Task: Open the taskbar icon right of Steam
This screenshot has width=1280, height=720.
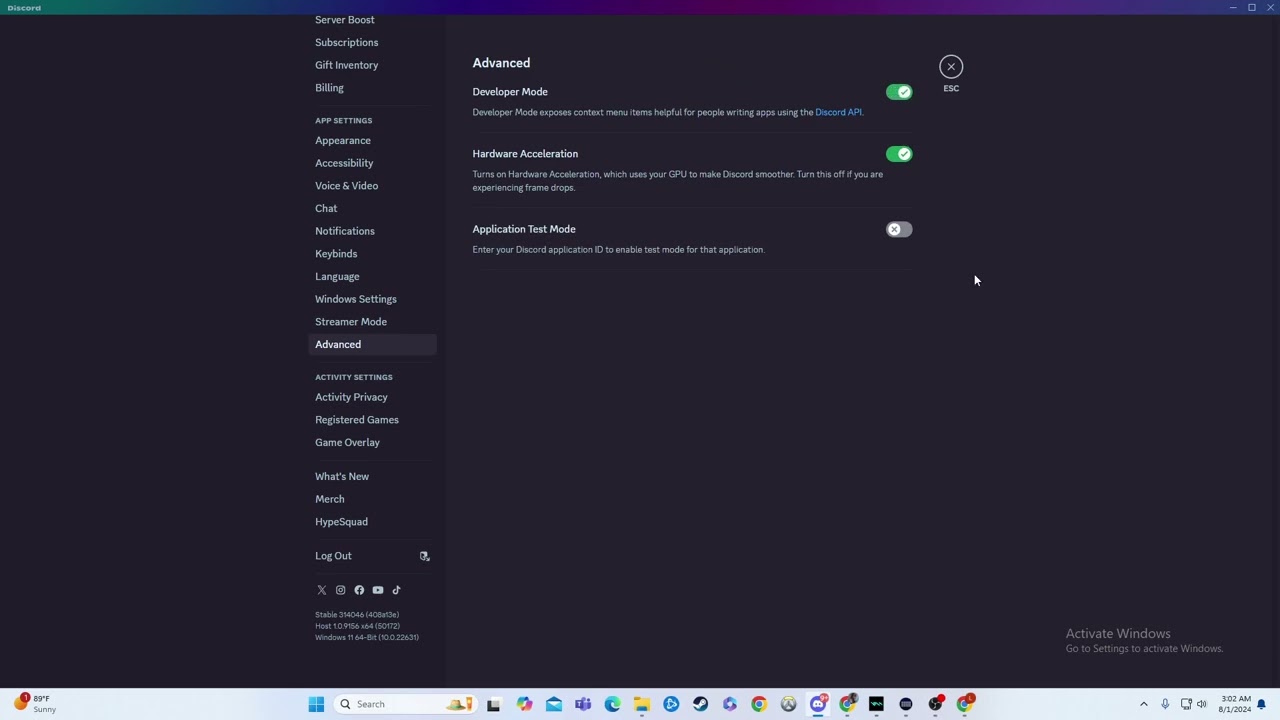Action: 729,704
